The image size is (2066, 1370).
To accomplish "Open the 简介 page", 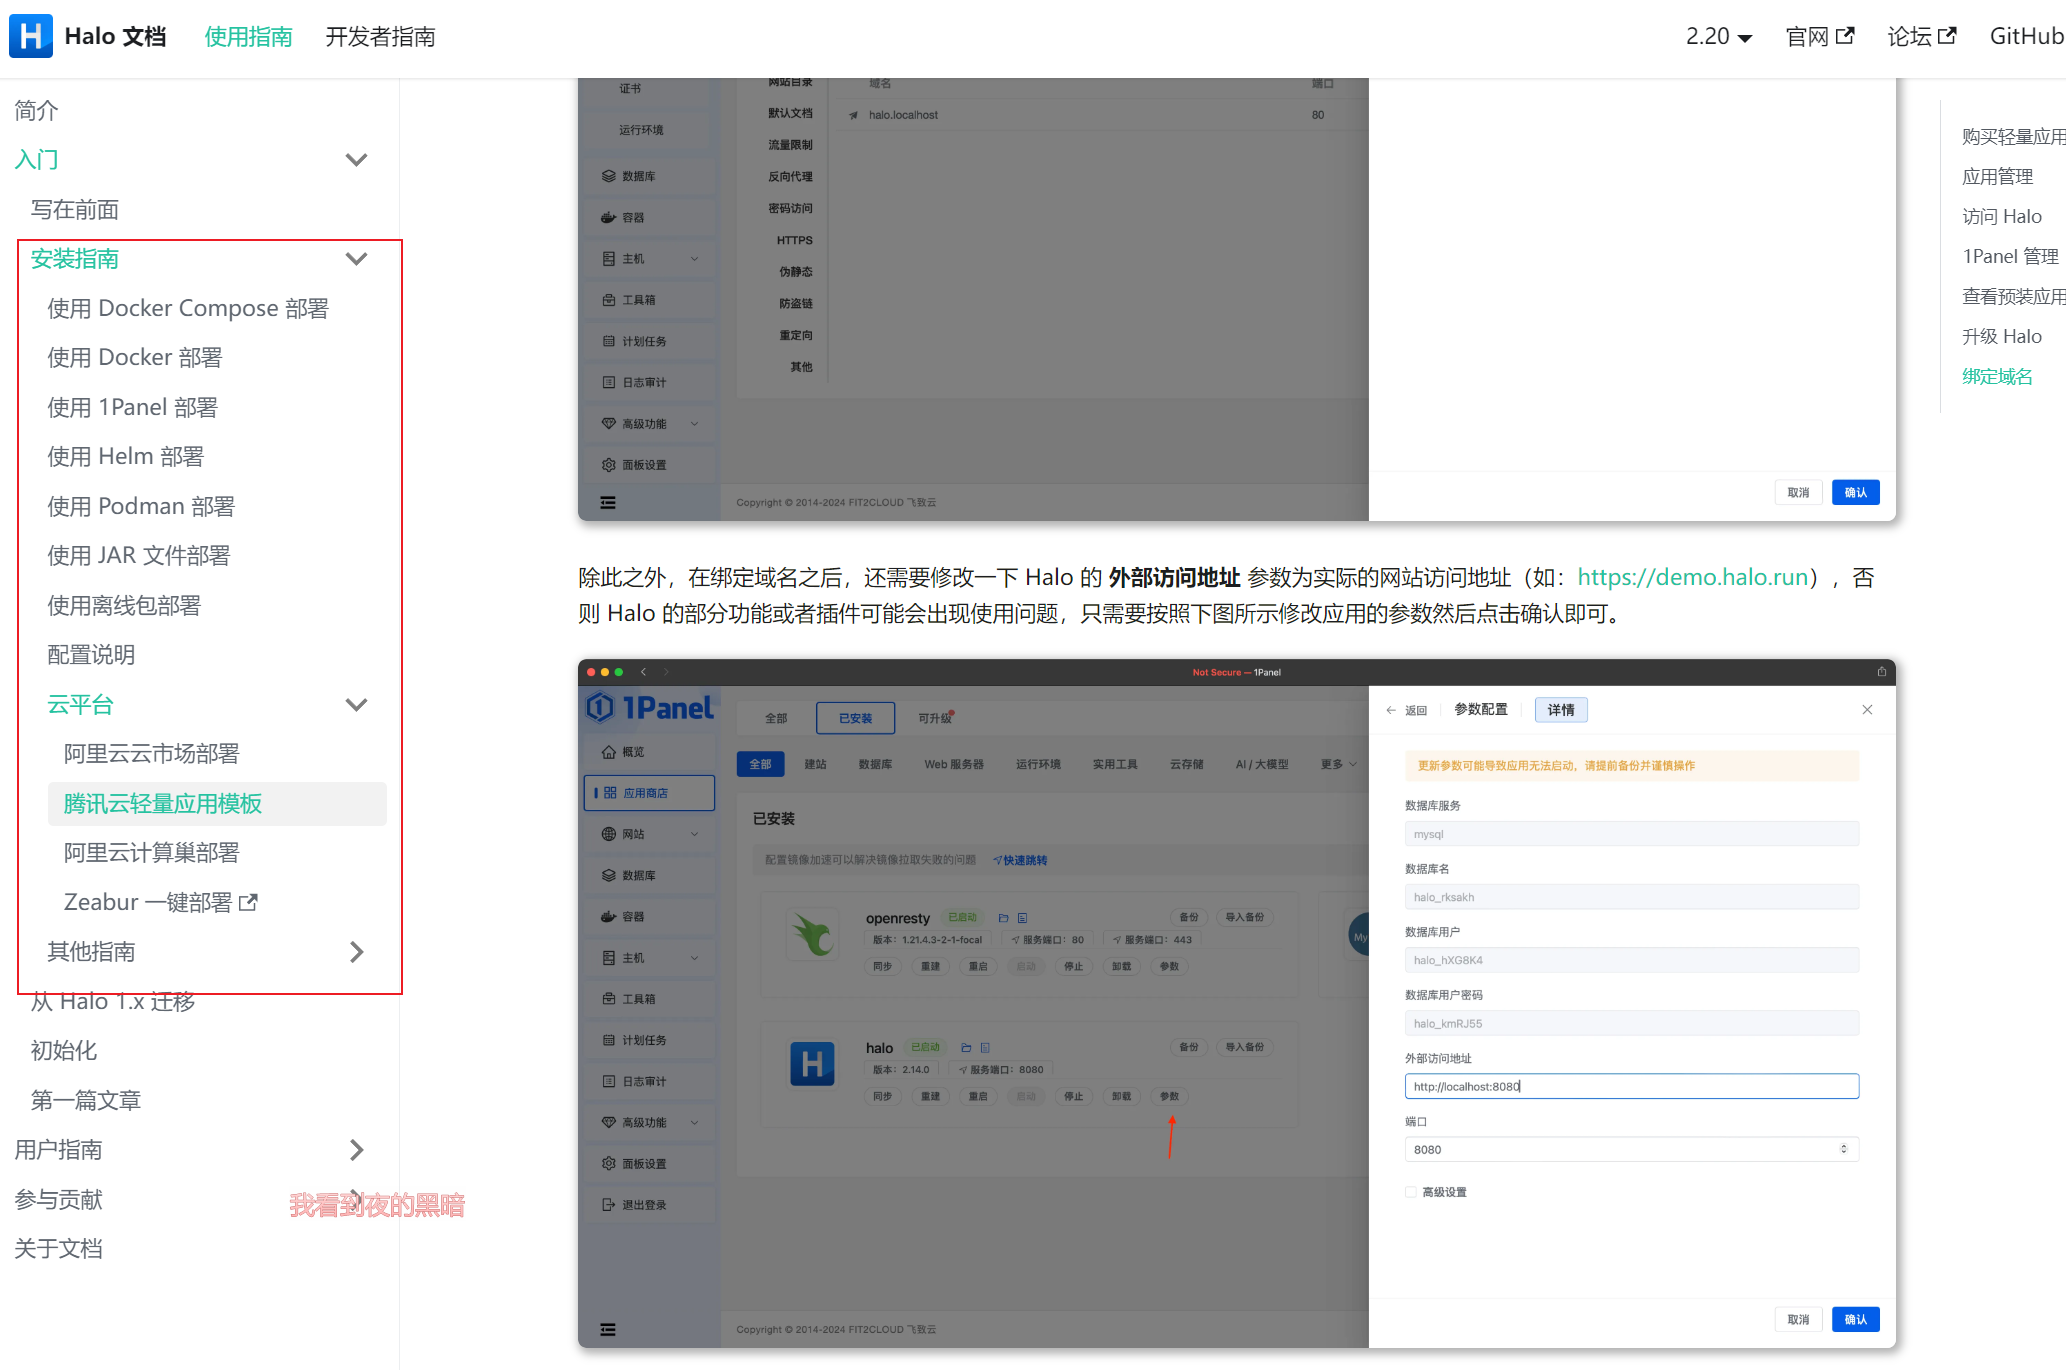I will pos(37,110).
